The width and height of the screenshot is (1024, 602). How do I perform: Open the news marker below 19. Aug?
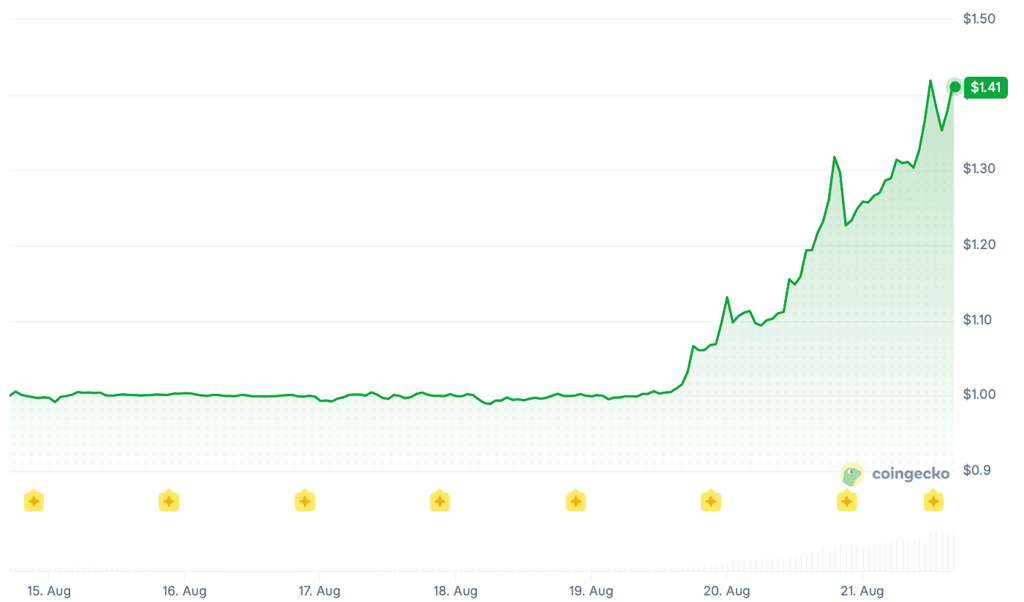click(575, 501)
